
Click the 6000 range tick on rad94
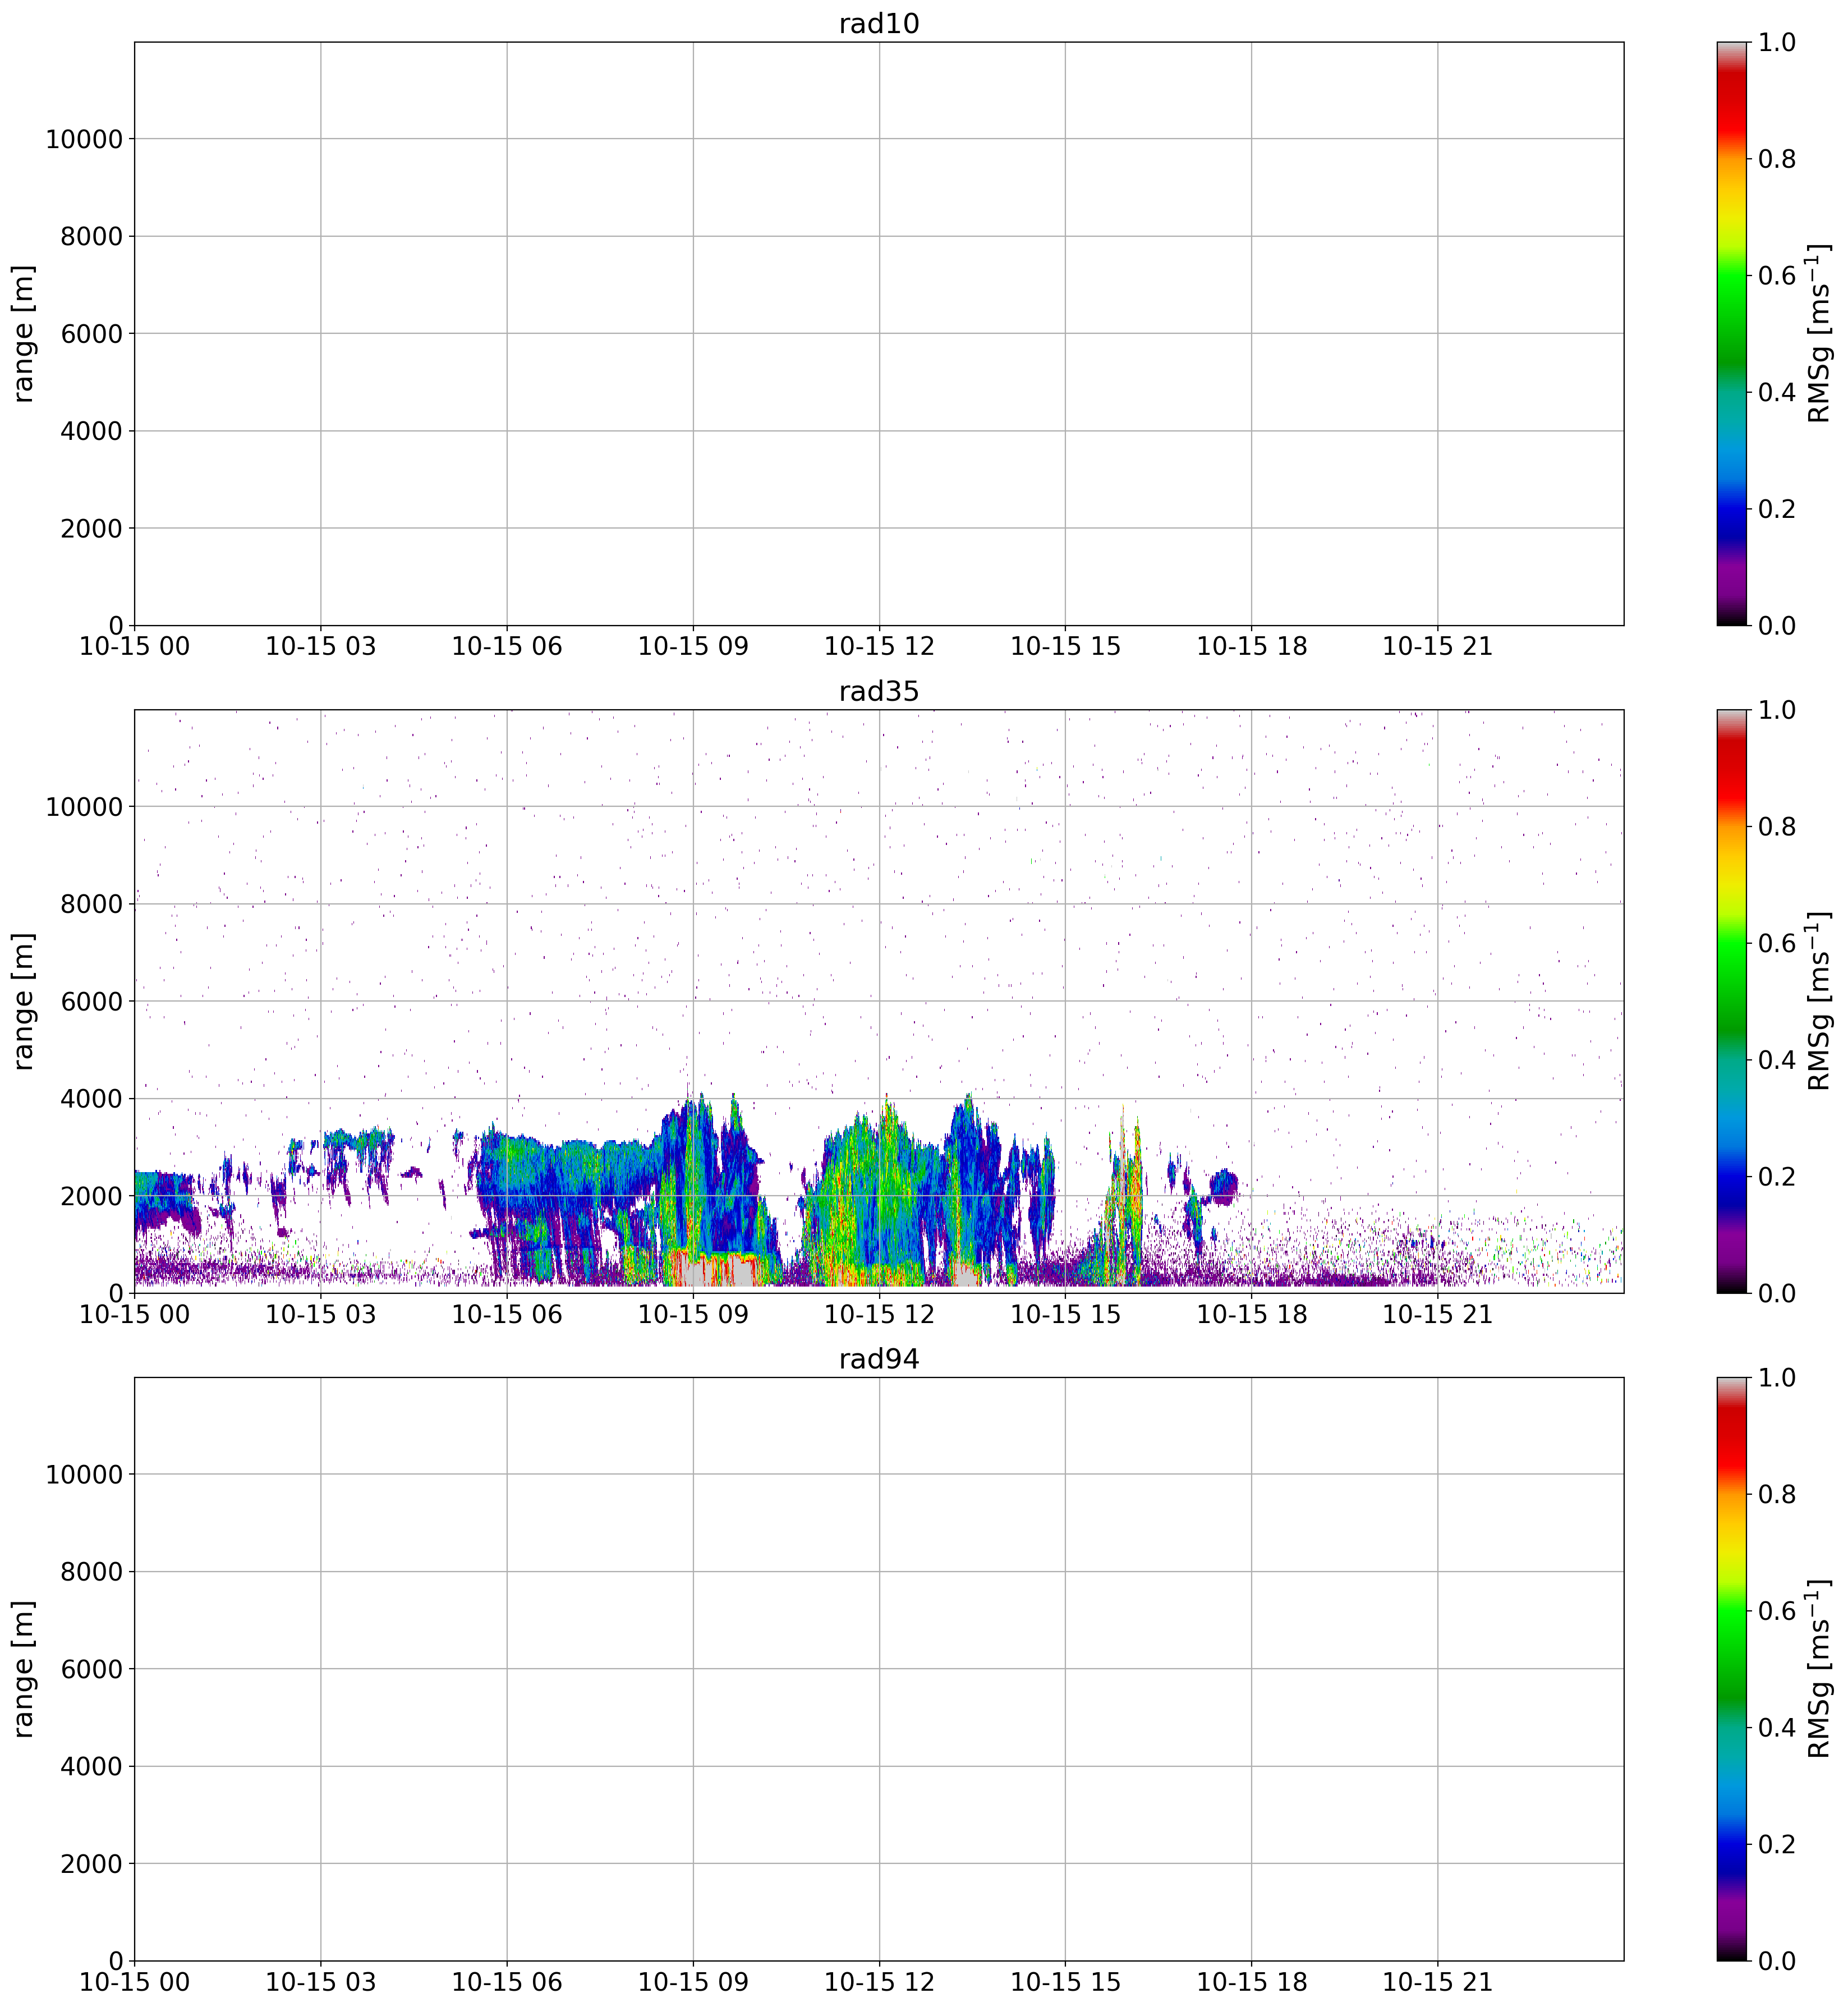(91, 1670)
